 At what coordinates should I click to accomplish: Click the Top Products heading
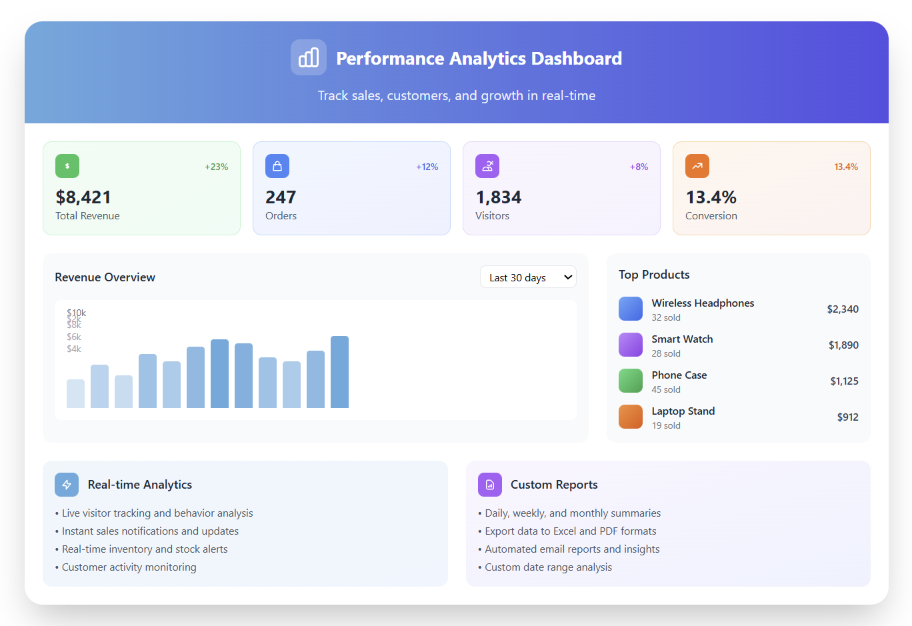[x=654, y=275]
